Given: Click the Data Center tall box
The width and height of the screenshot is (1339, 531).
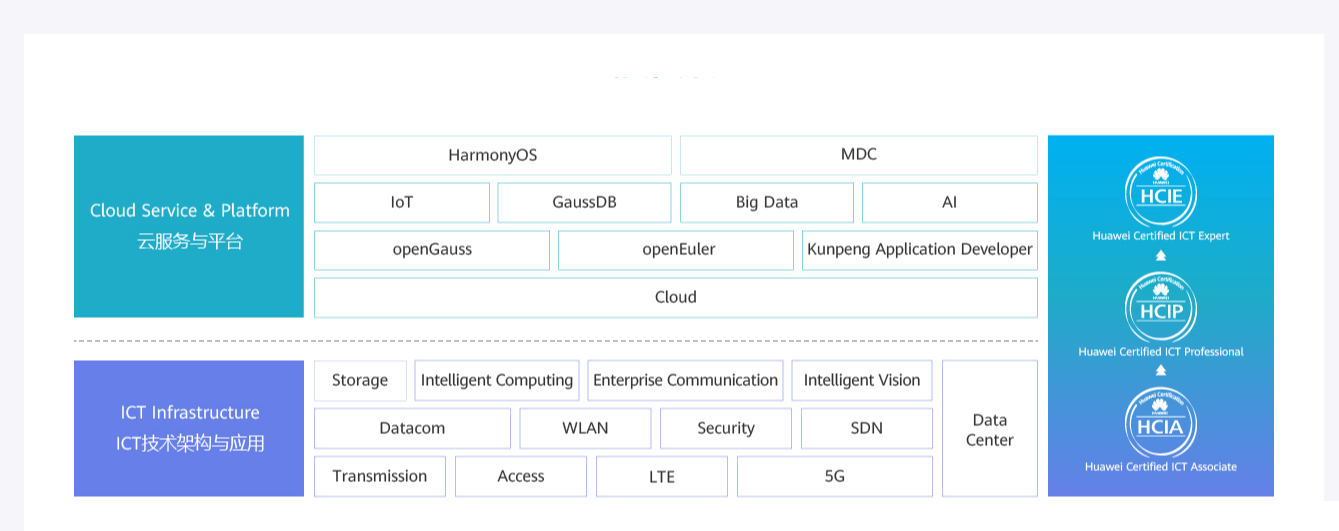Looking at the screenshot, I should click(x=989, y=429).
